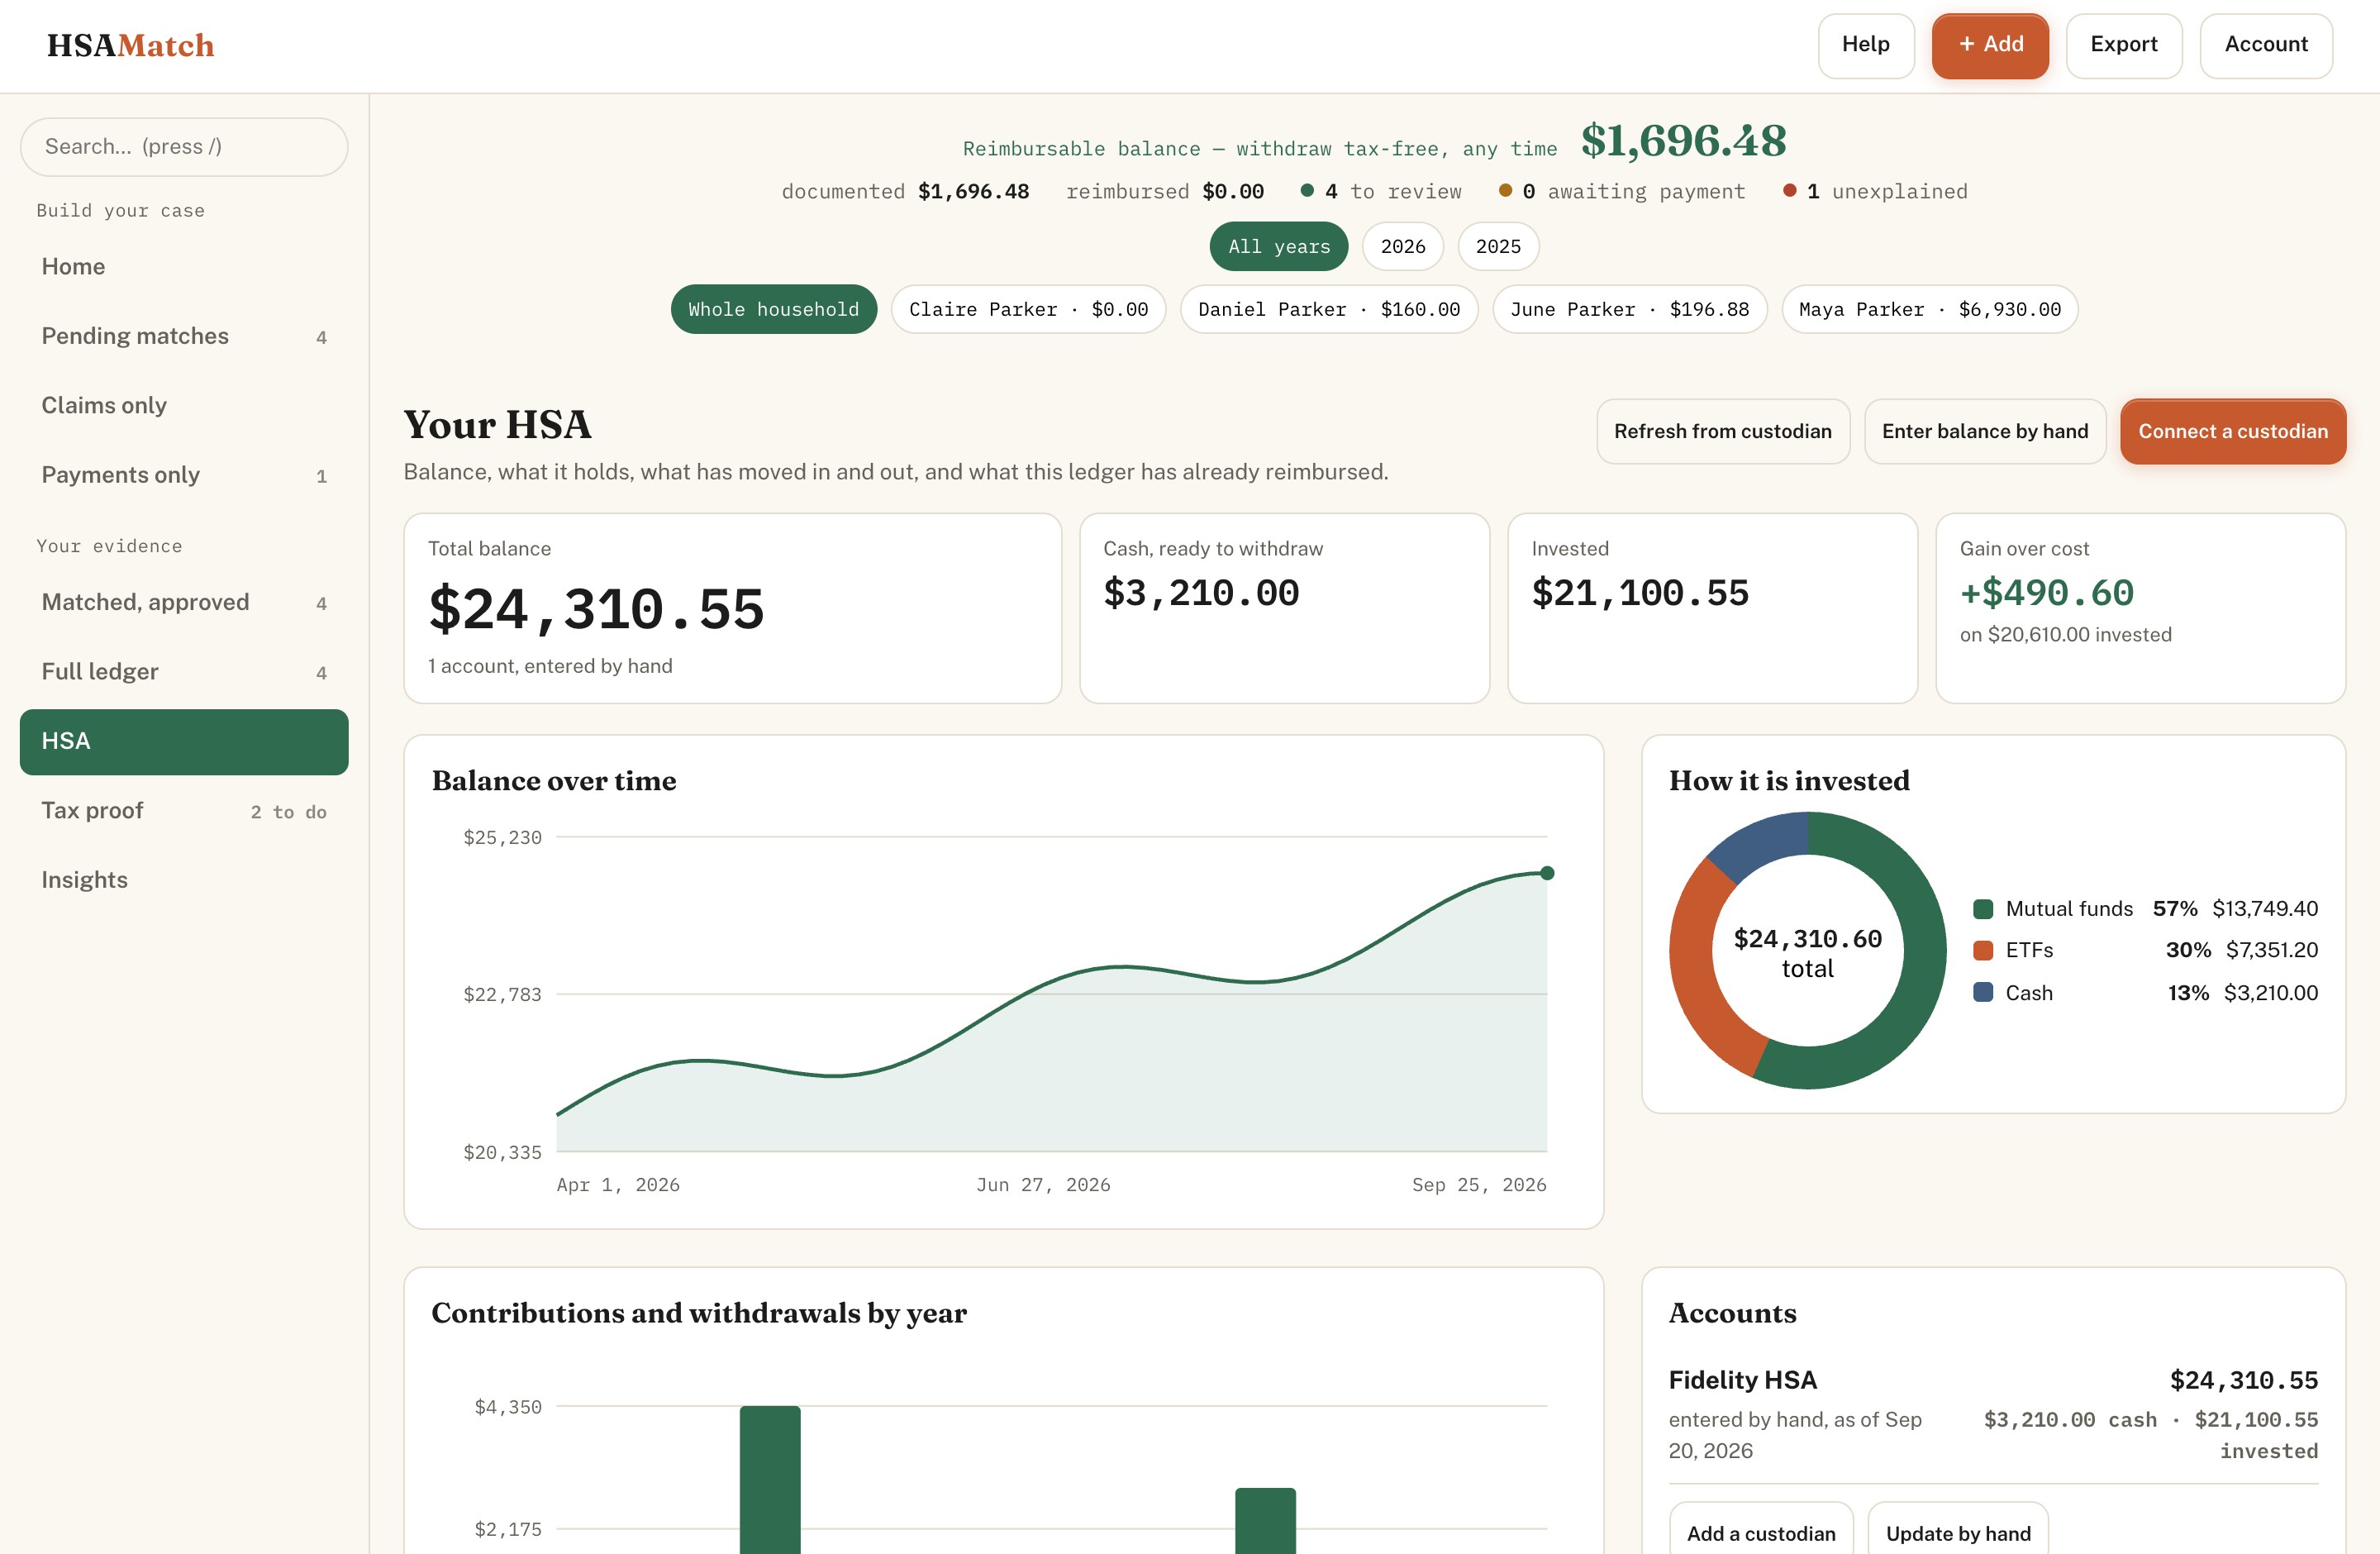Filter by year 2026
The height and width of the screenshot is (1554, 2380).
coord(1402,246)
